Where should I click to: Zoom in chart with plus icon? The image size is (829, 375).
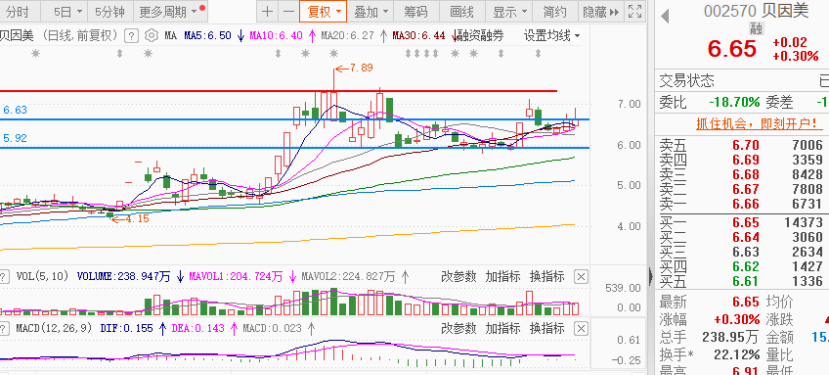[268, 12]
